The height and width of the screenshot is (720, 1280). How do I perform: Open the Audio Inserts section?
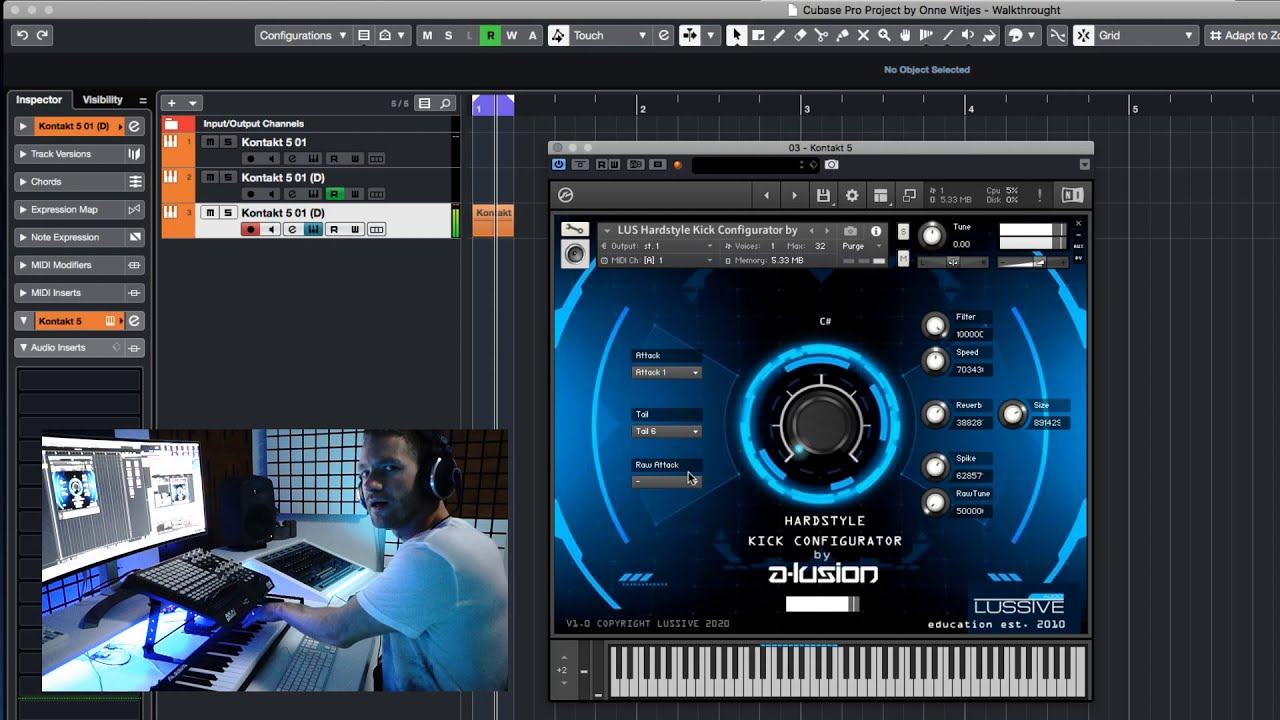pyautogui.click(x=80, y=348)
